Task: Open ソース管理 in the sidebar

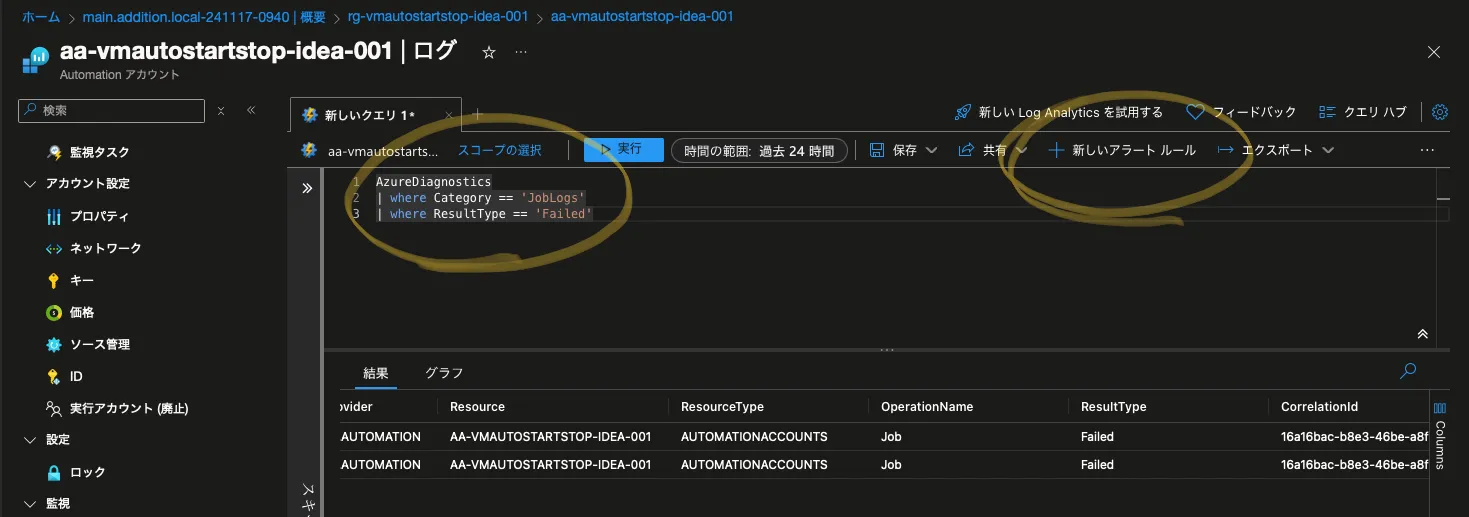Action: click(x=88, y=344)
